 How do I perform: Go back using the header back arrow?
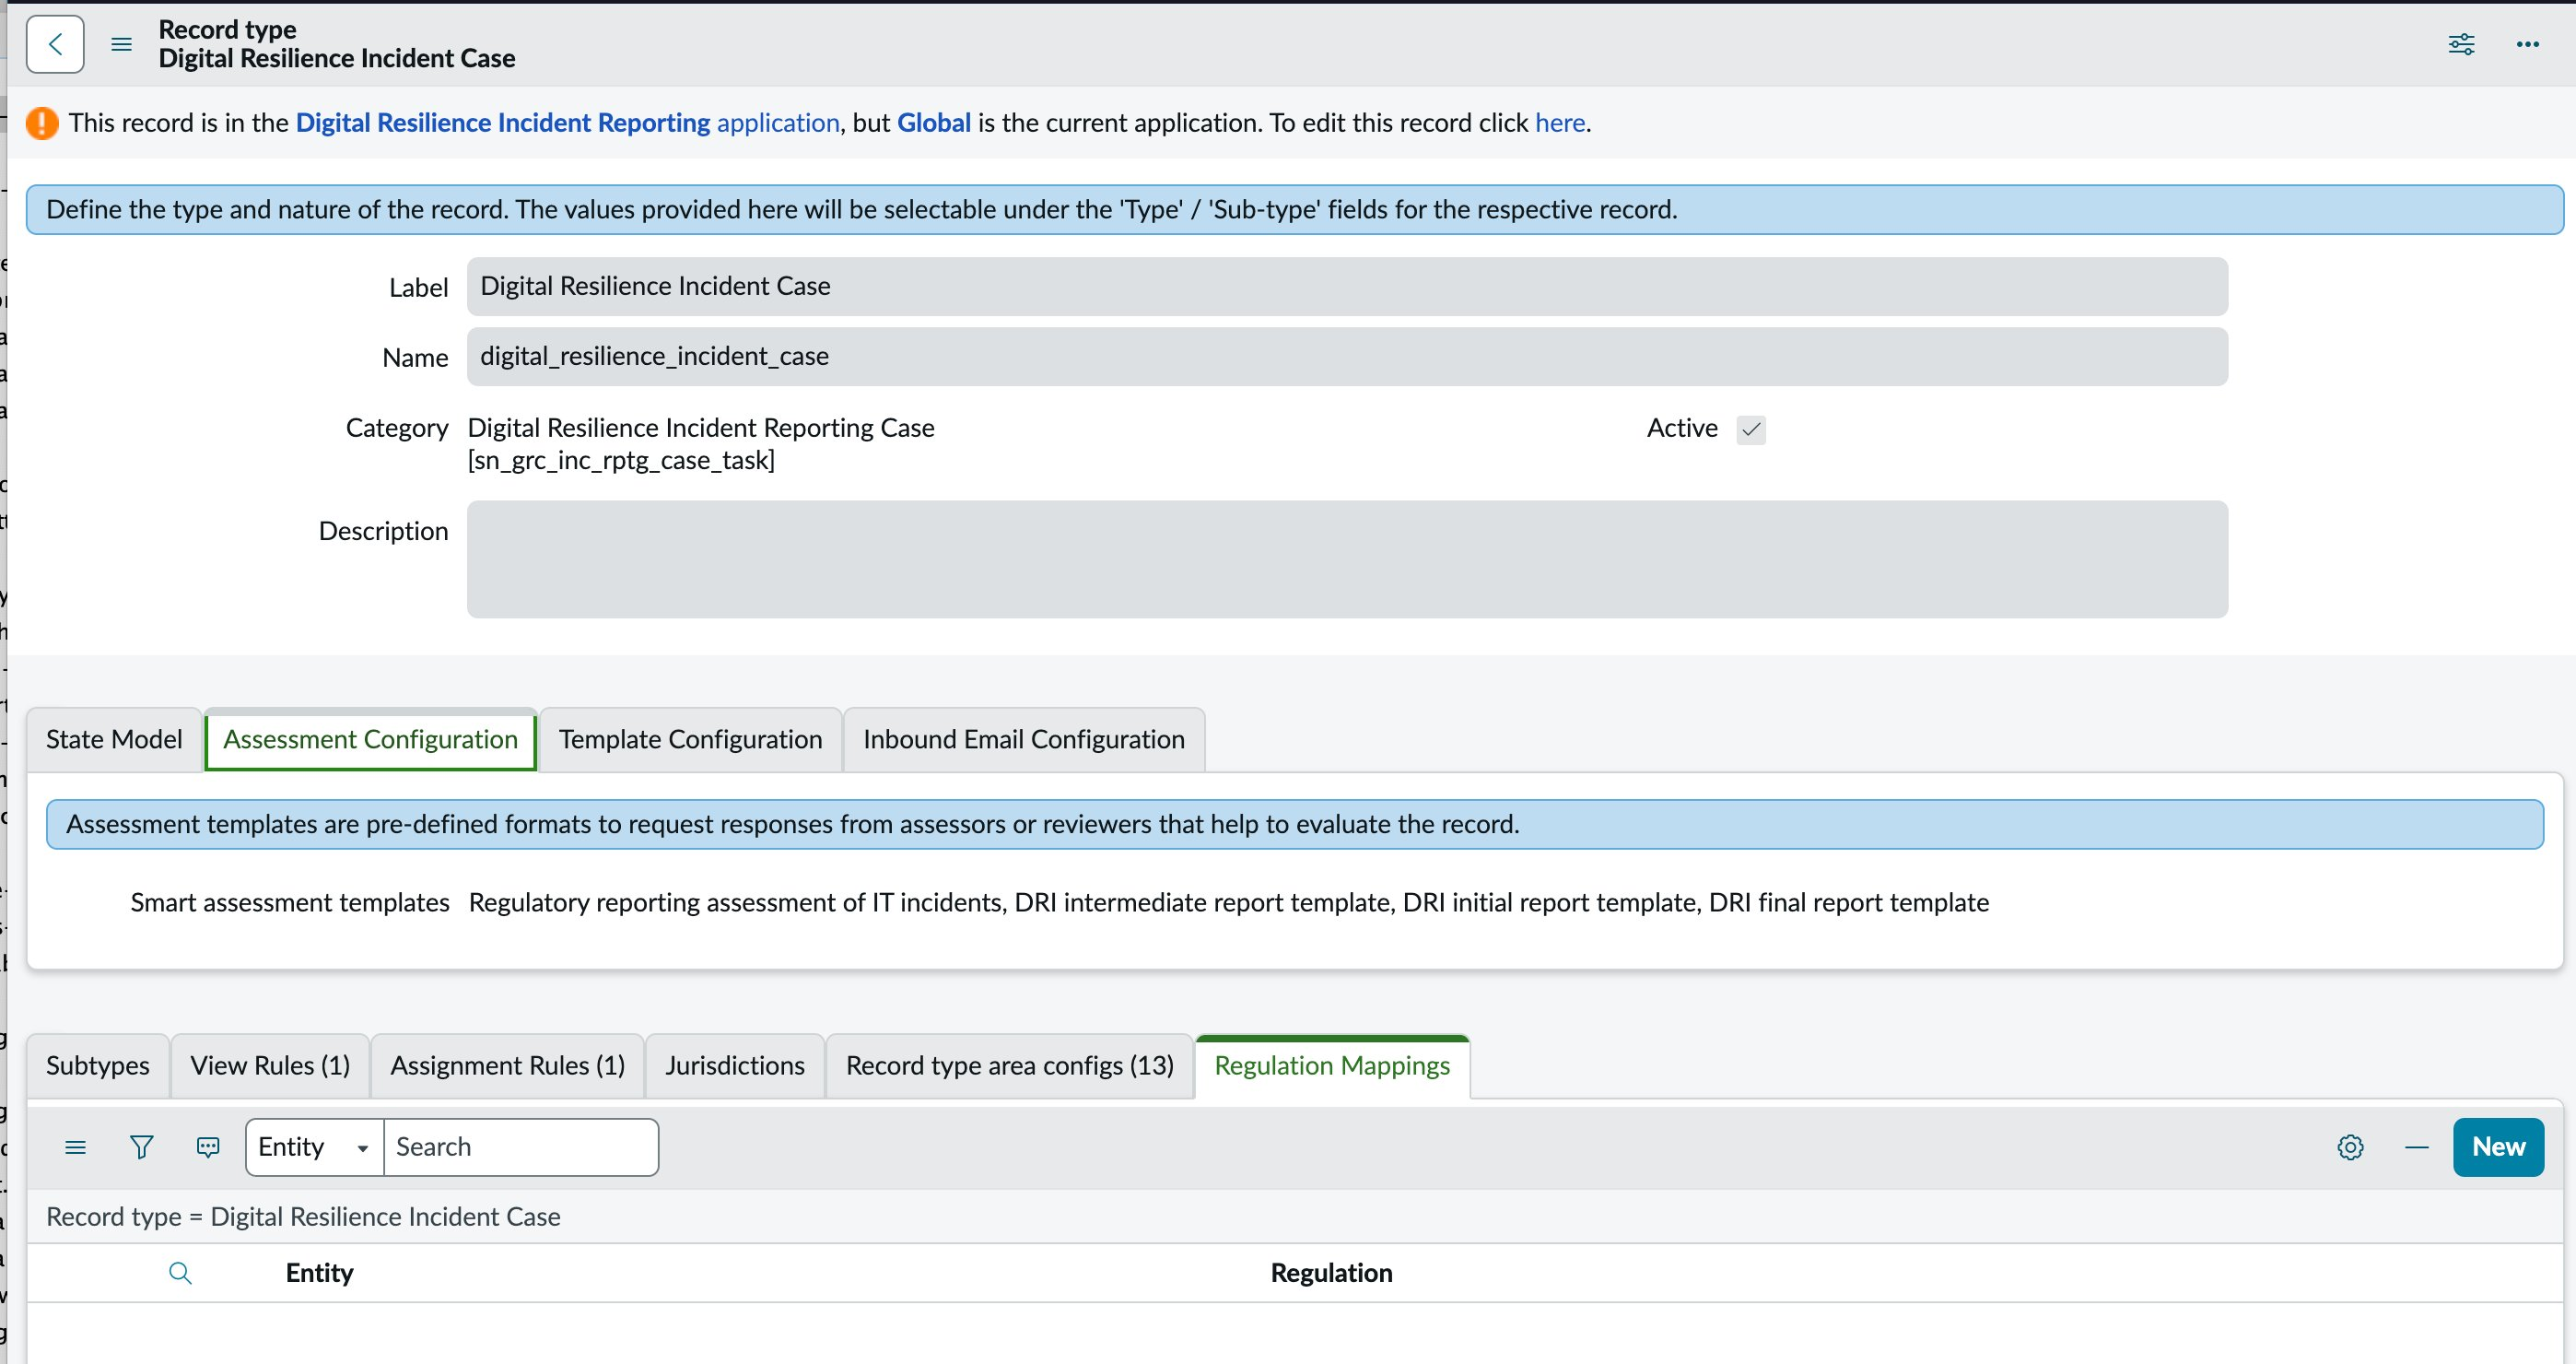pos(55,44)
